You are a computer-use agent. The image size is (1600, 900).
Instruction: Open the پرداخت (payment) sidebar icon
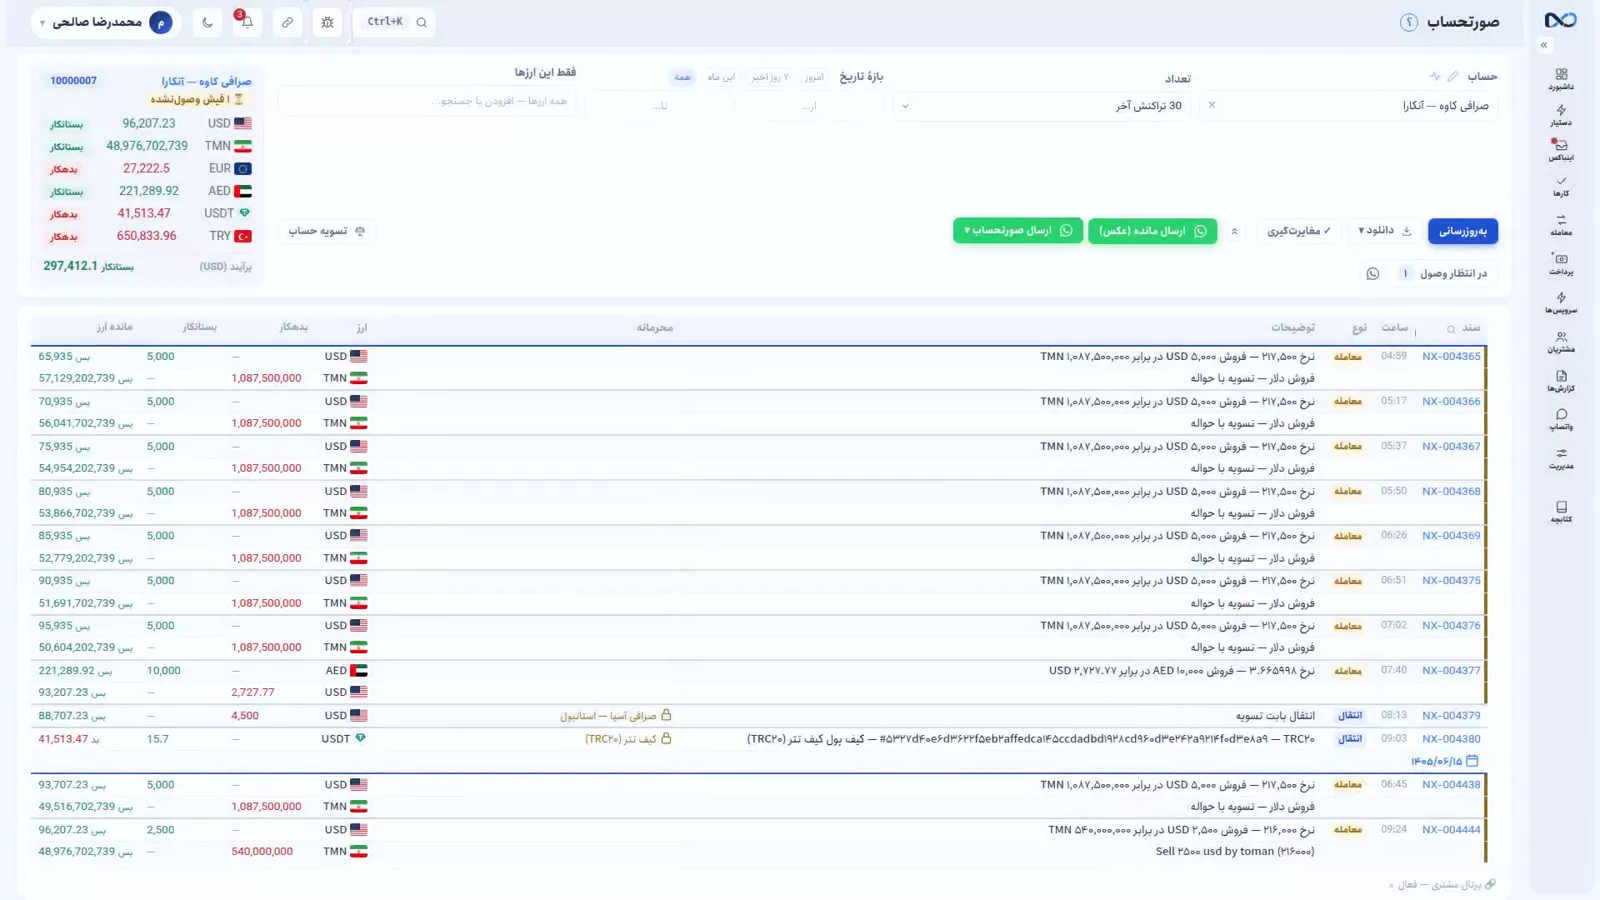(x=1561, y=264)
